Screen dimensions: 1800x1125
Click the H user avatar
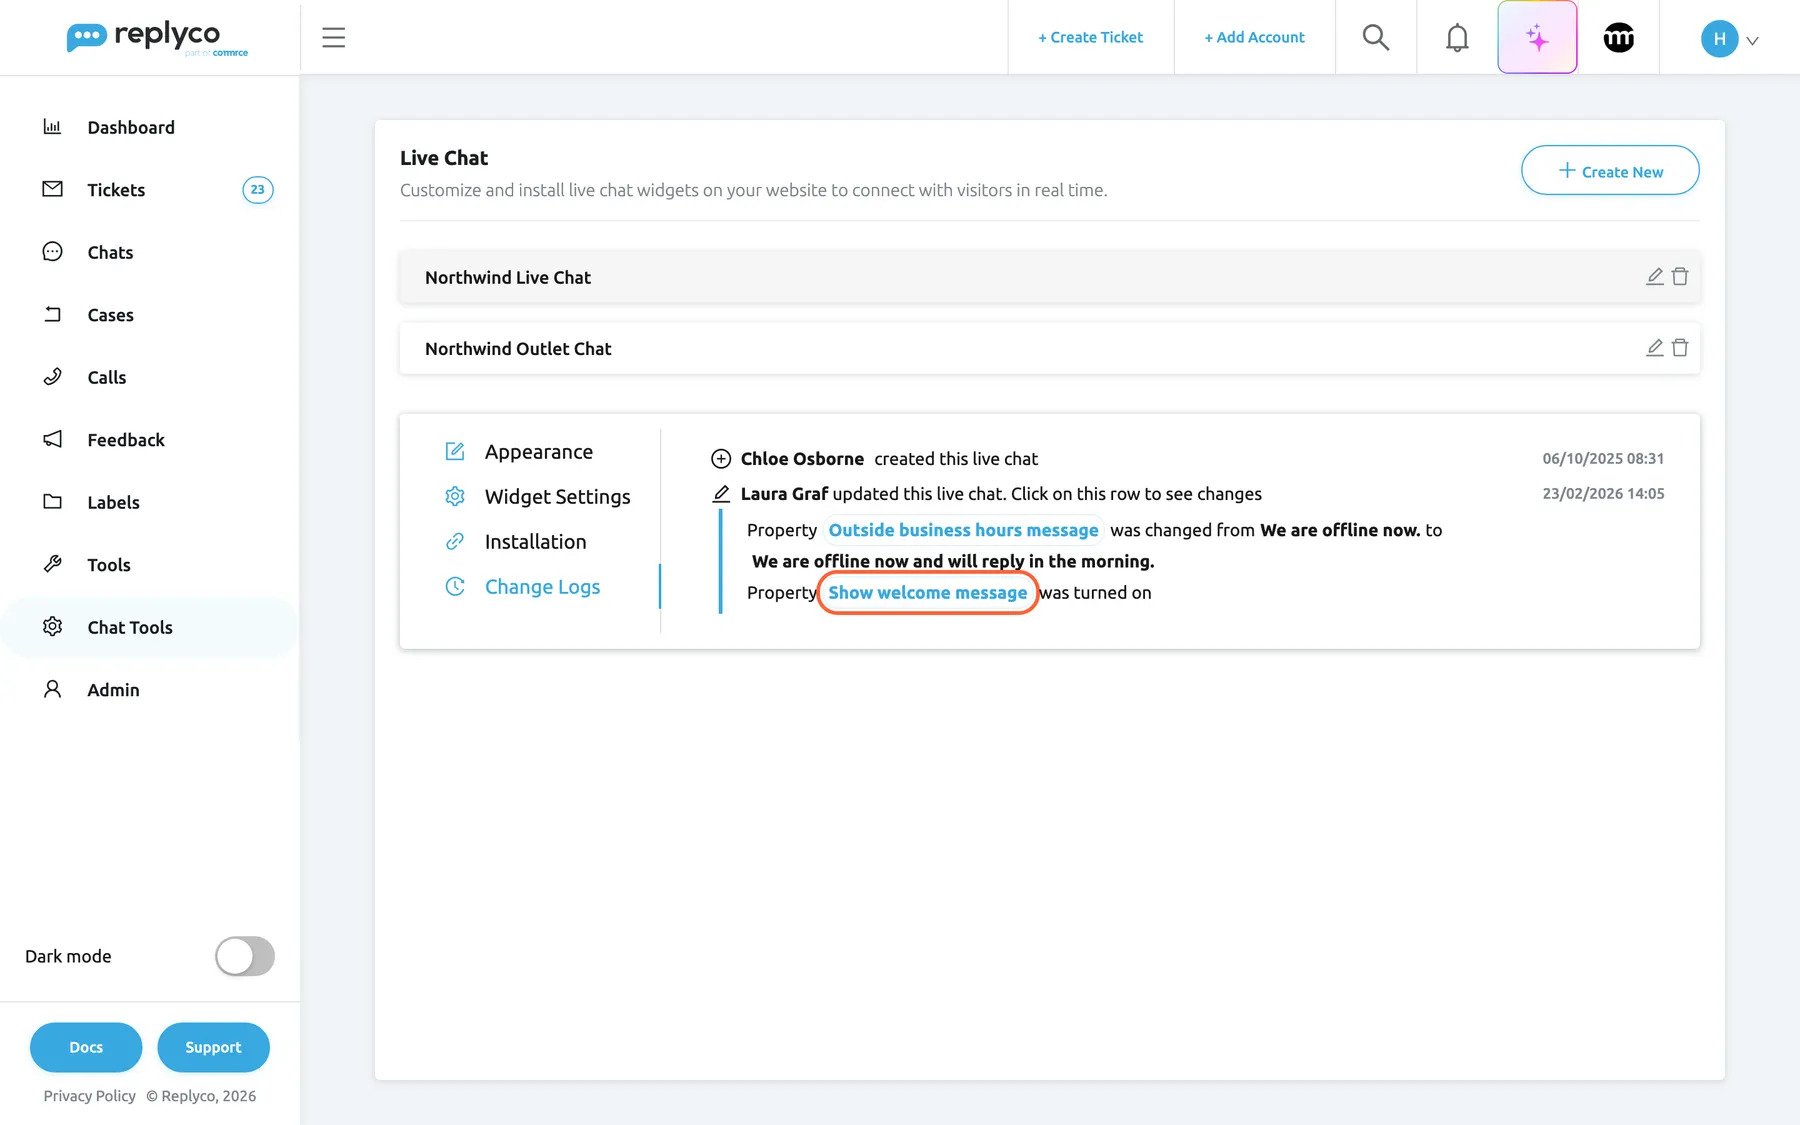[x=1719, y=39]
